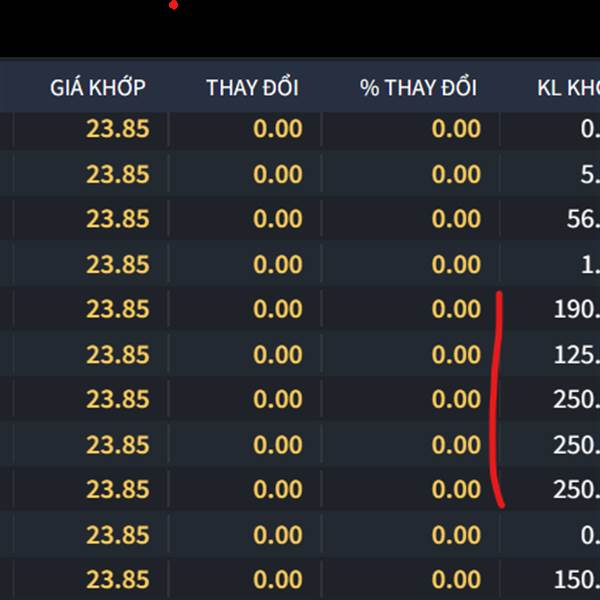Sort by the GIÁ KHỚP column header
This screenshot has width=600, height=600.
(x=97, y=87)
